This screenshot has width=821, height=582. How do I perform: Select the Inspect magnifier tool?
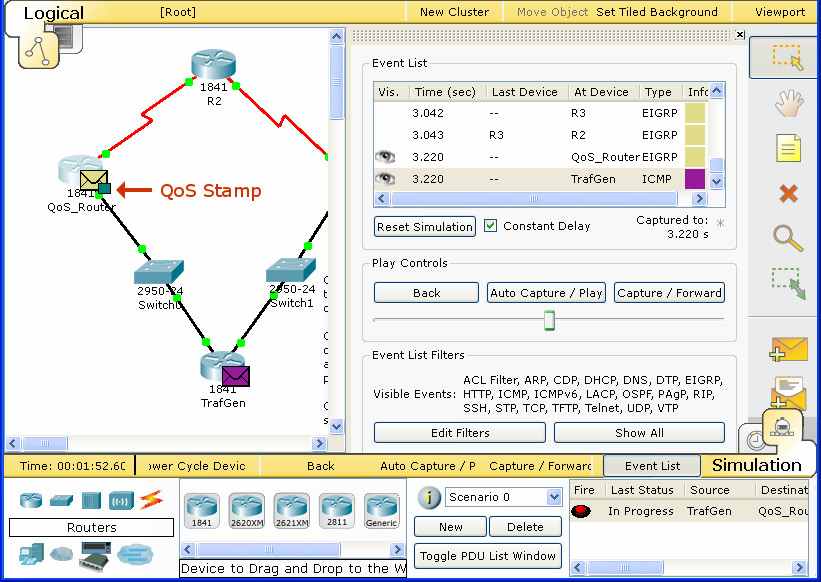tap(788, 239)
